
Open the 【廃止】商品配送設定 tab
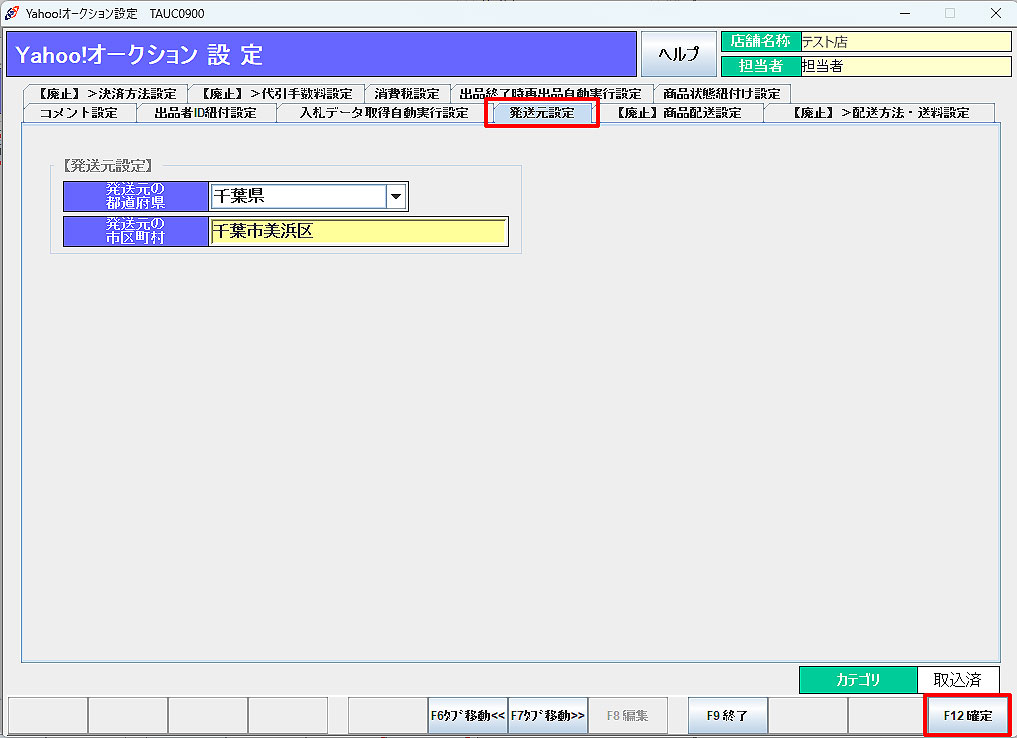coord(678,113)
